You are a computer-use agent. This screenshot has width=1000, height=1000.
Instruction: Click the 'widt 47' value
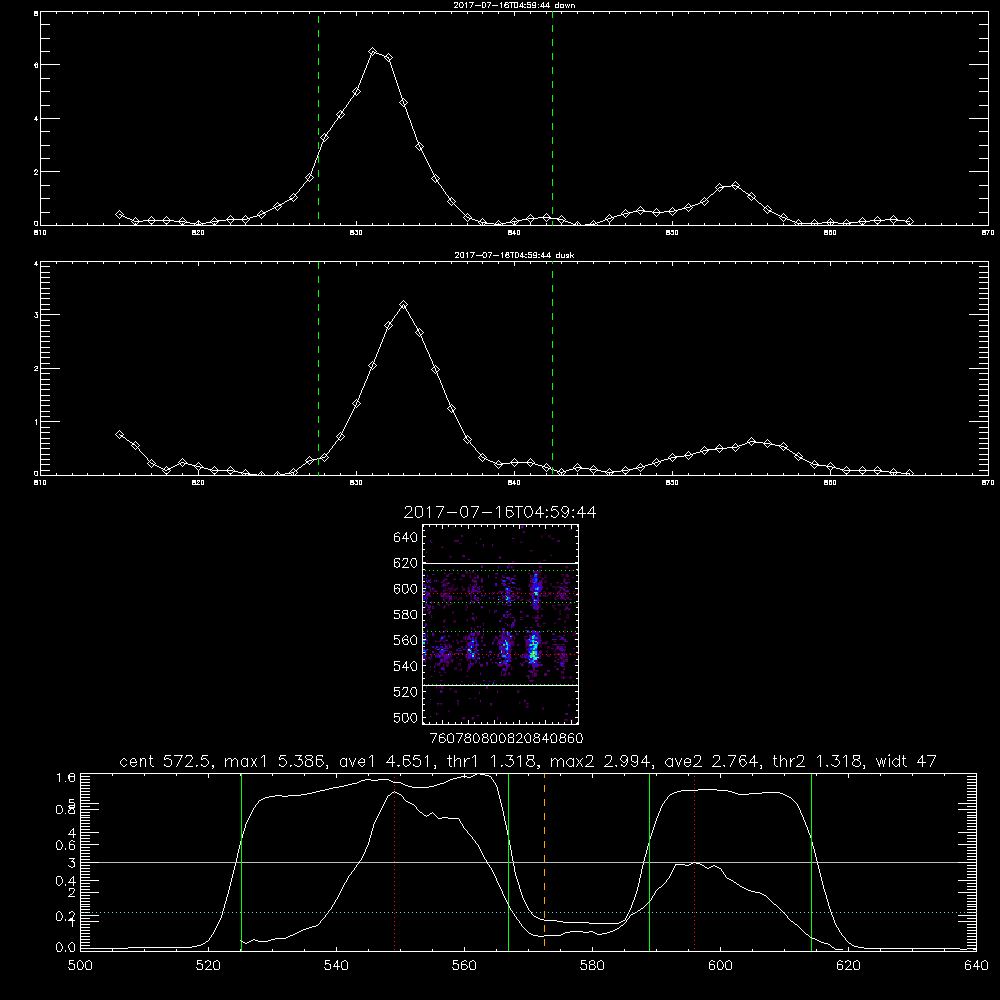pos(906,761)
